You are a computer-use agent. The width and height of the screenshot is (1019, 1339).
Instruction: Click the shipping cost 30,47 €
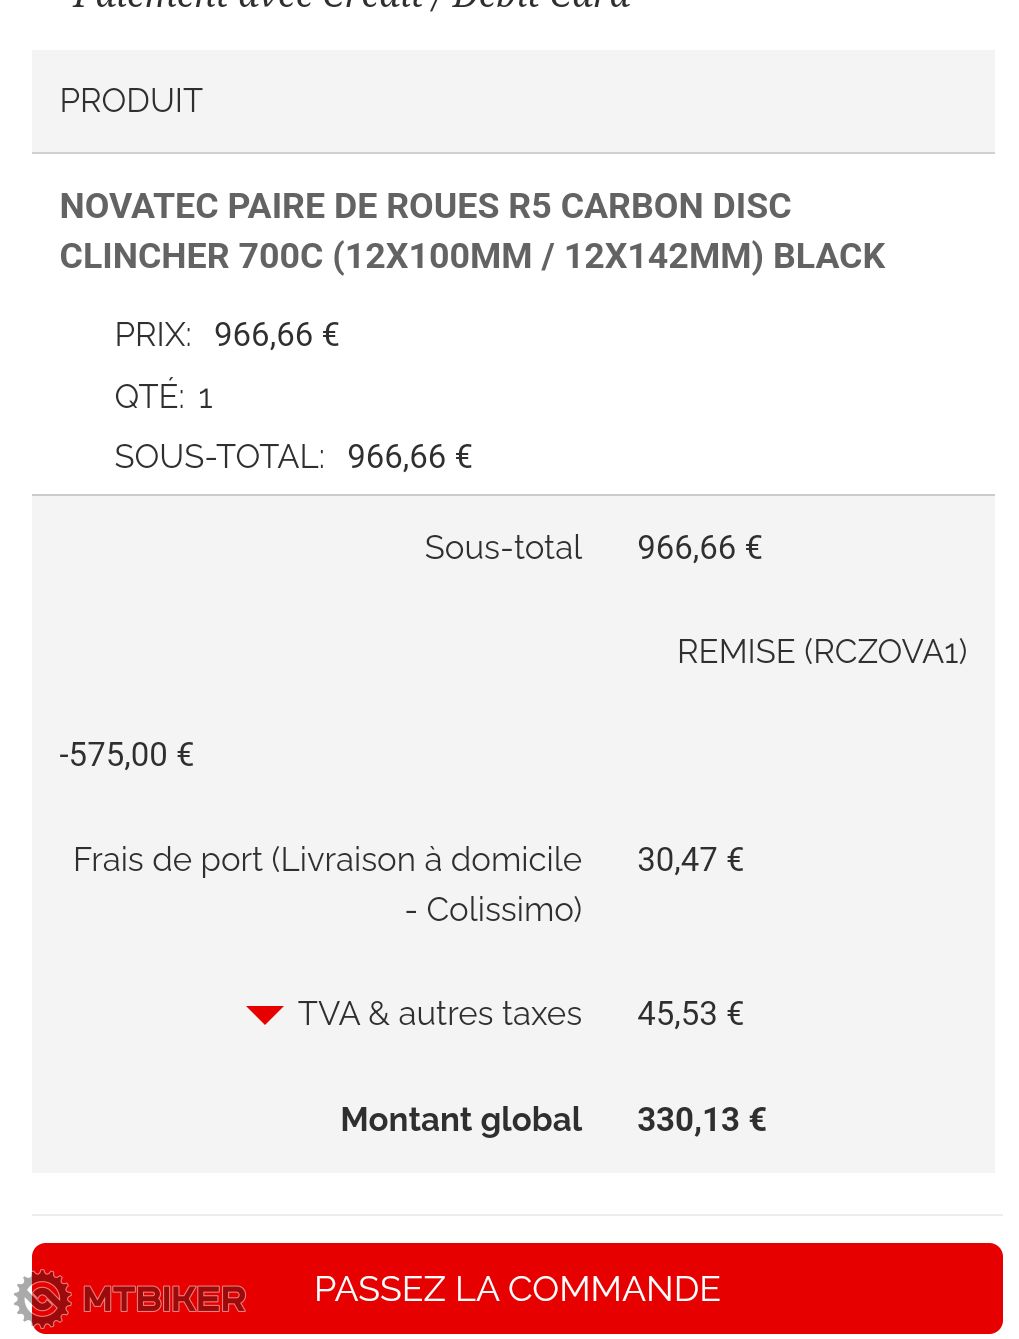[x=690, y=860]
